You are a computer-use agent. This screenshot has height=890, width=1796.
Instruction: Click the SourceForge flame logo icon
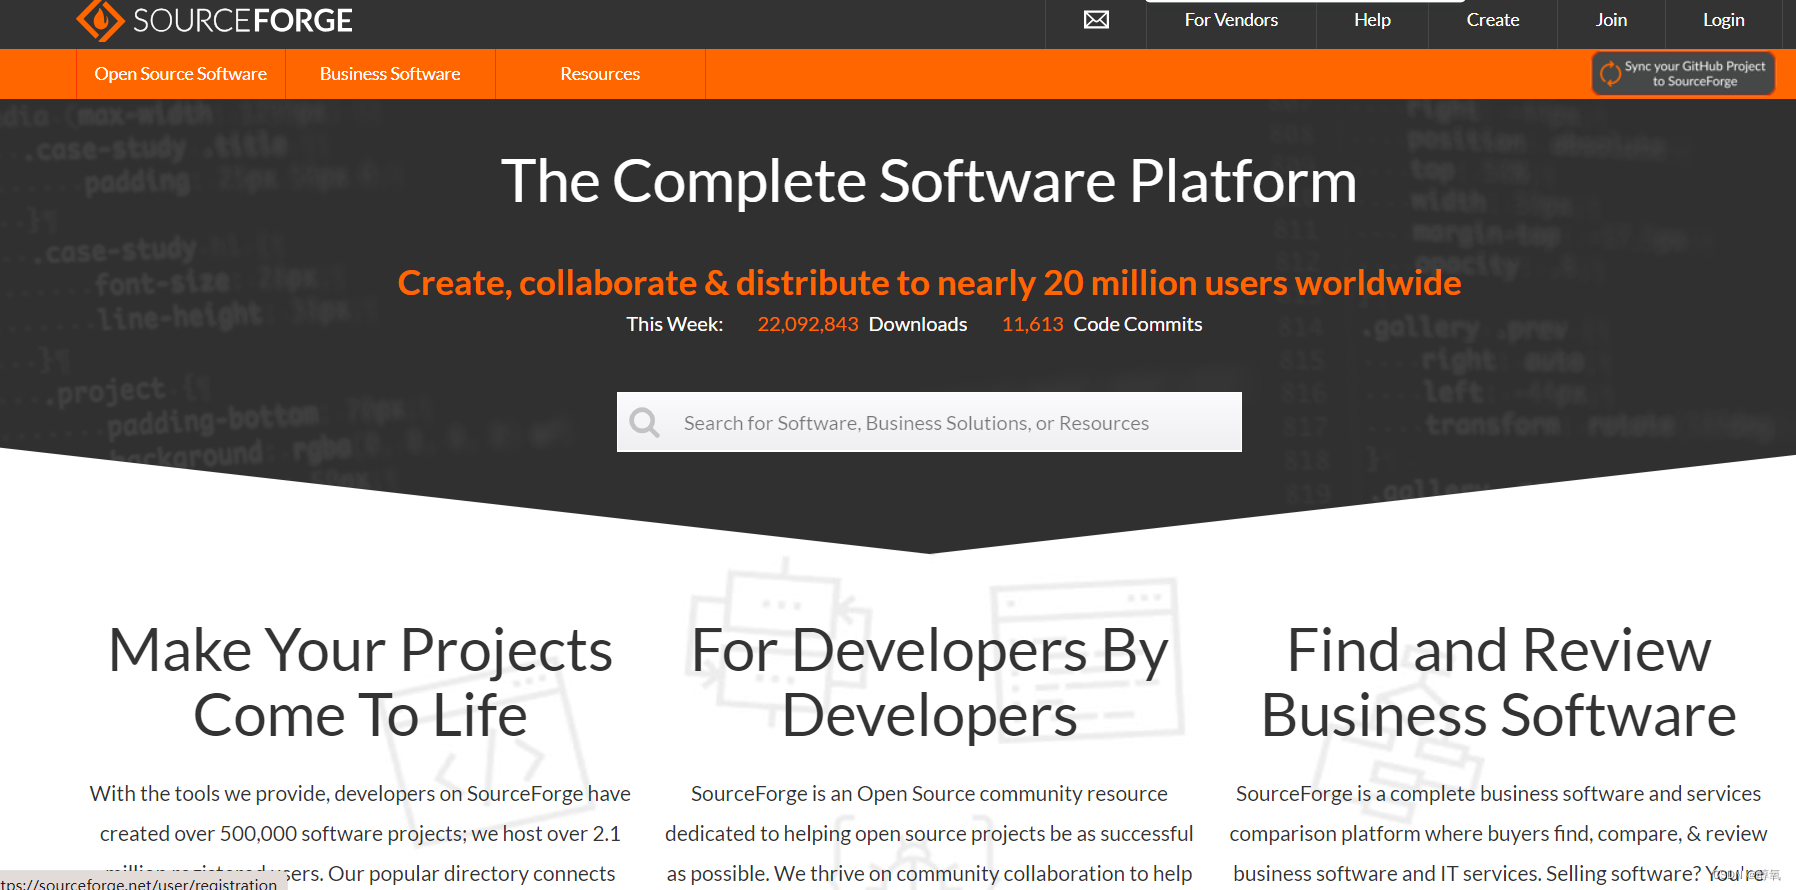pos(100,20)
